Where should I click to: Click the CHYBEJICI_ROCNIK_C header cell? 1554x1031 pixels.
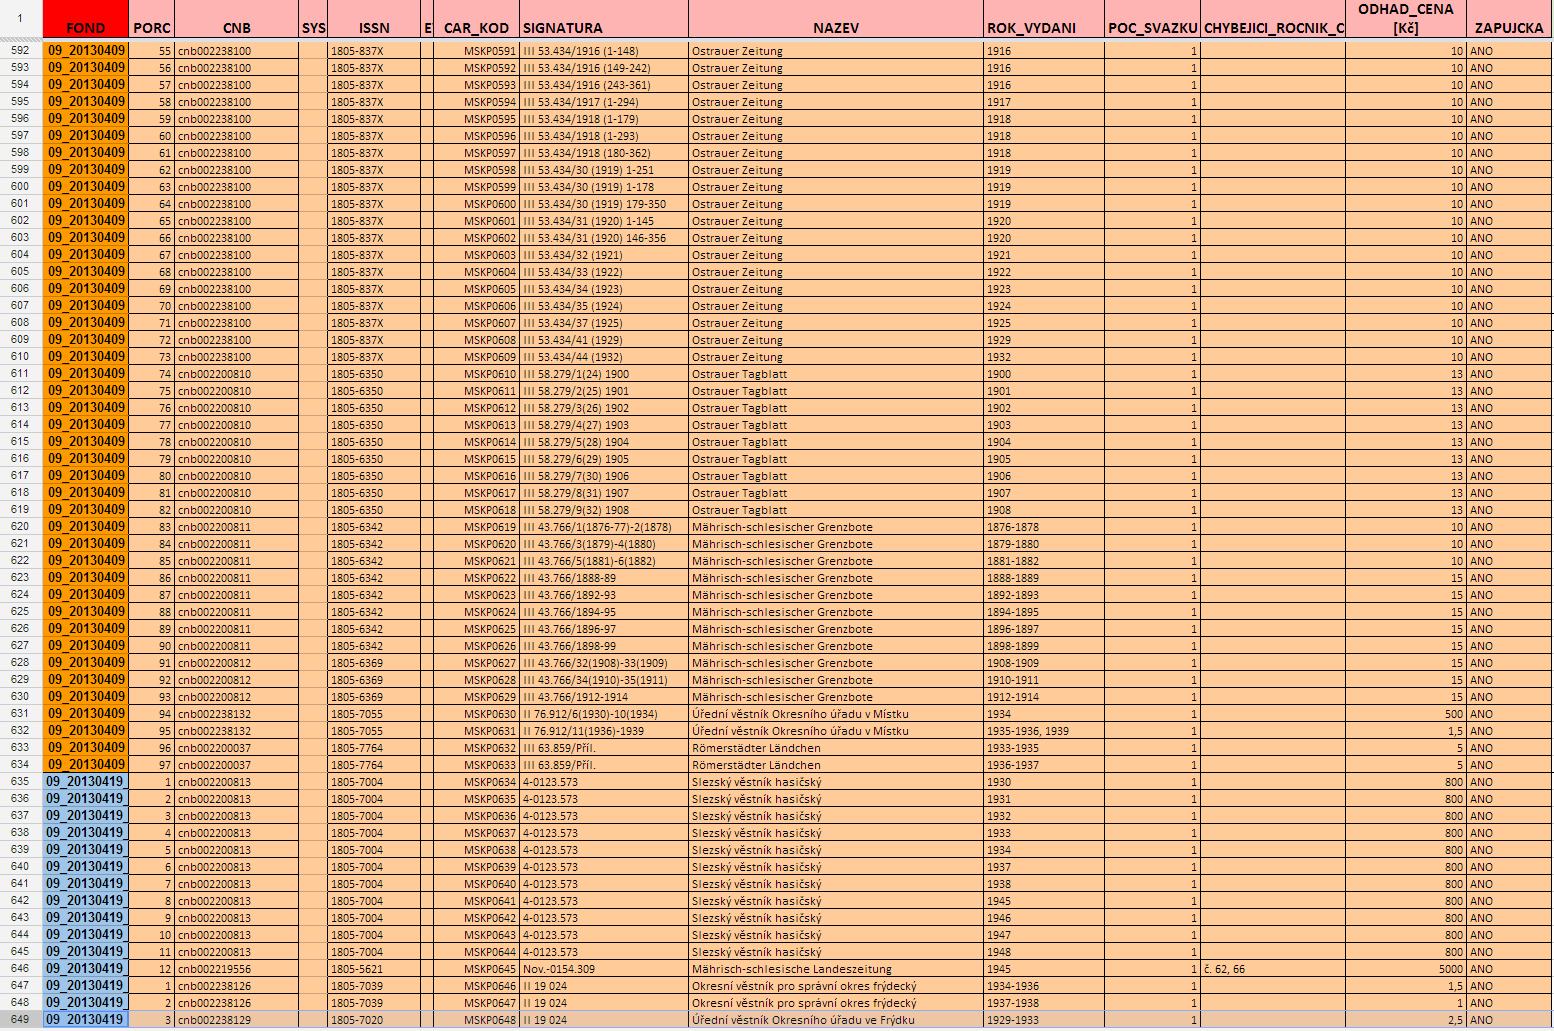(x=1273, y=20)
